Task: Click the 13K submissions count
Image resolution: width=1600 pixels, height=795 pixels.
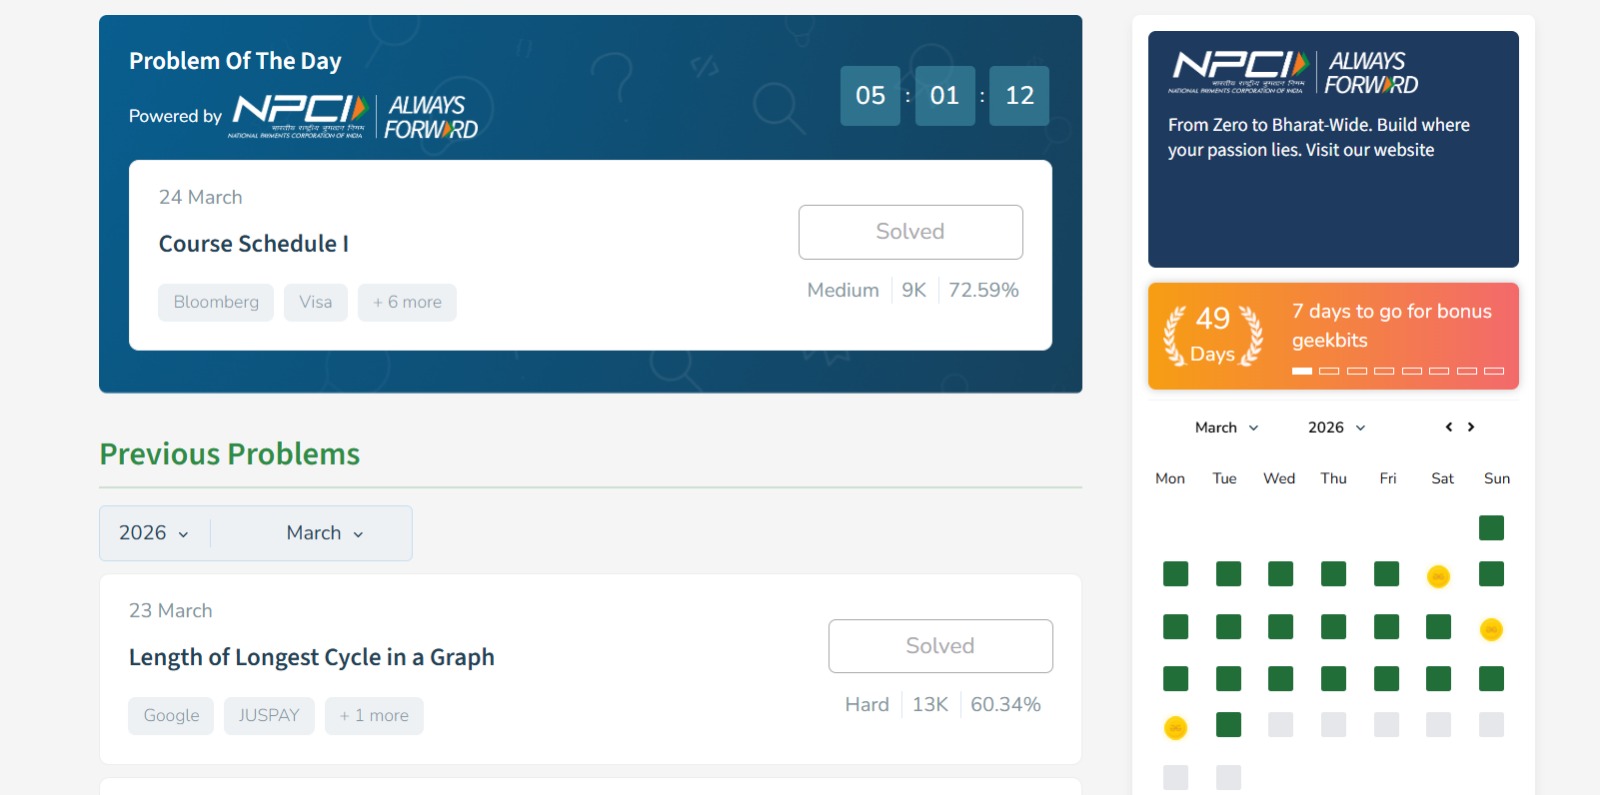Action: [x=930, y=704]
